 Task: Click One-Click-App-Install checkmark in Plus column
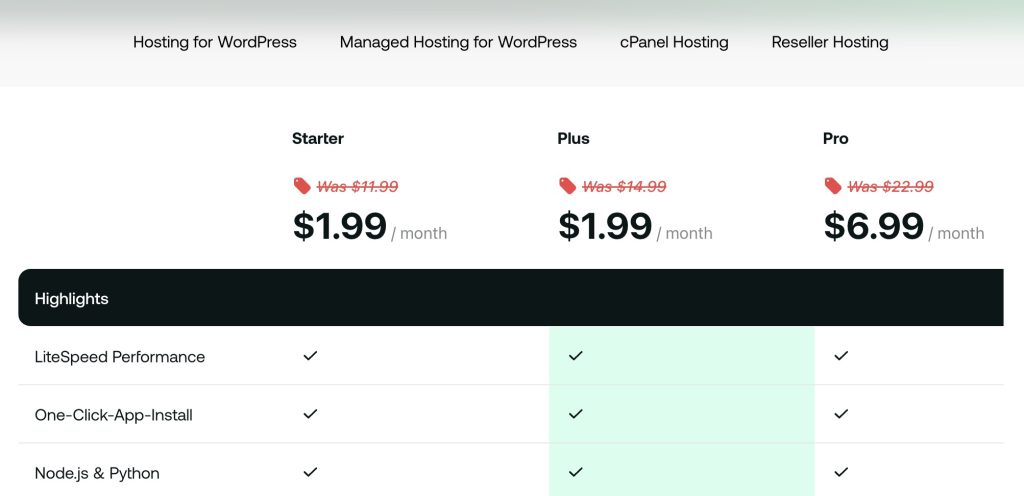(x=575, y=414)
